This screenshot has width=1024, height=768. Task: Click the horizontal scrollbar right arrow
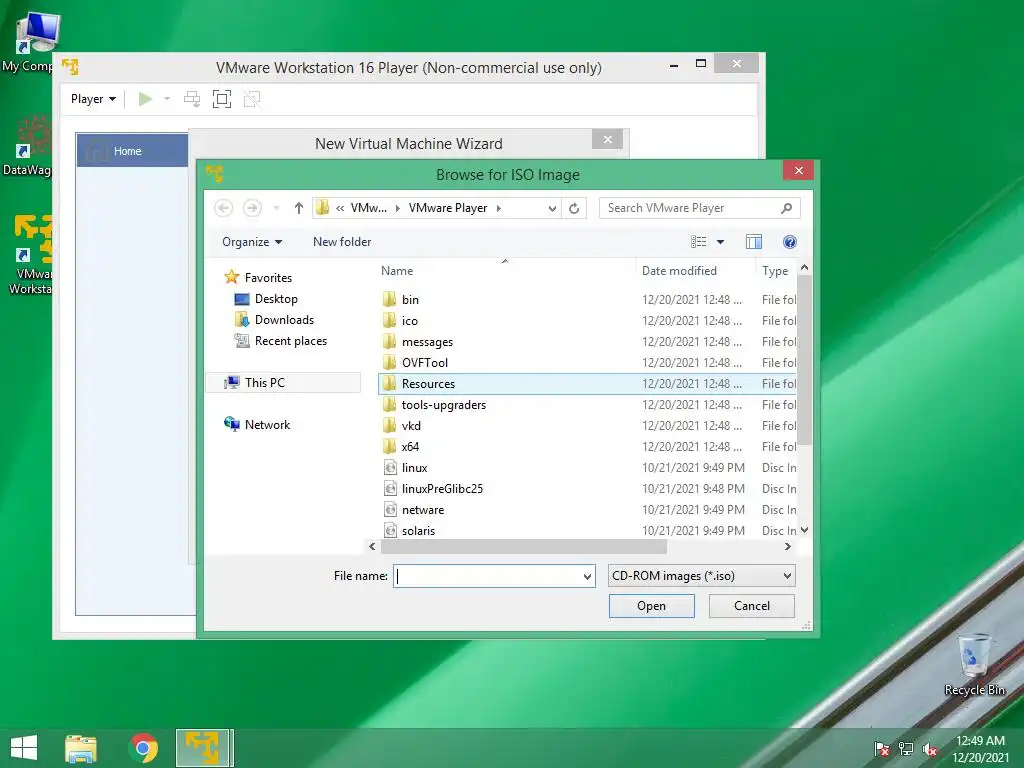pos(788,547)
